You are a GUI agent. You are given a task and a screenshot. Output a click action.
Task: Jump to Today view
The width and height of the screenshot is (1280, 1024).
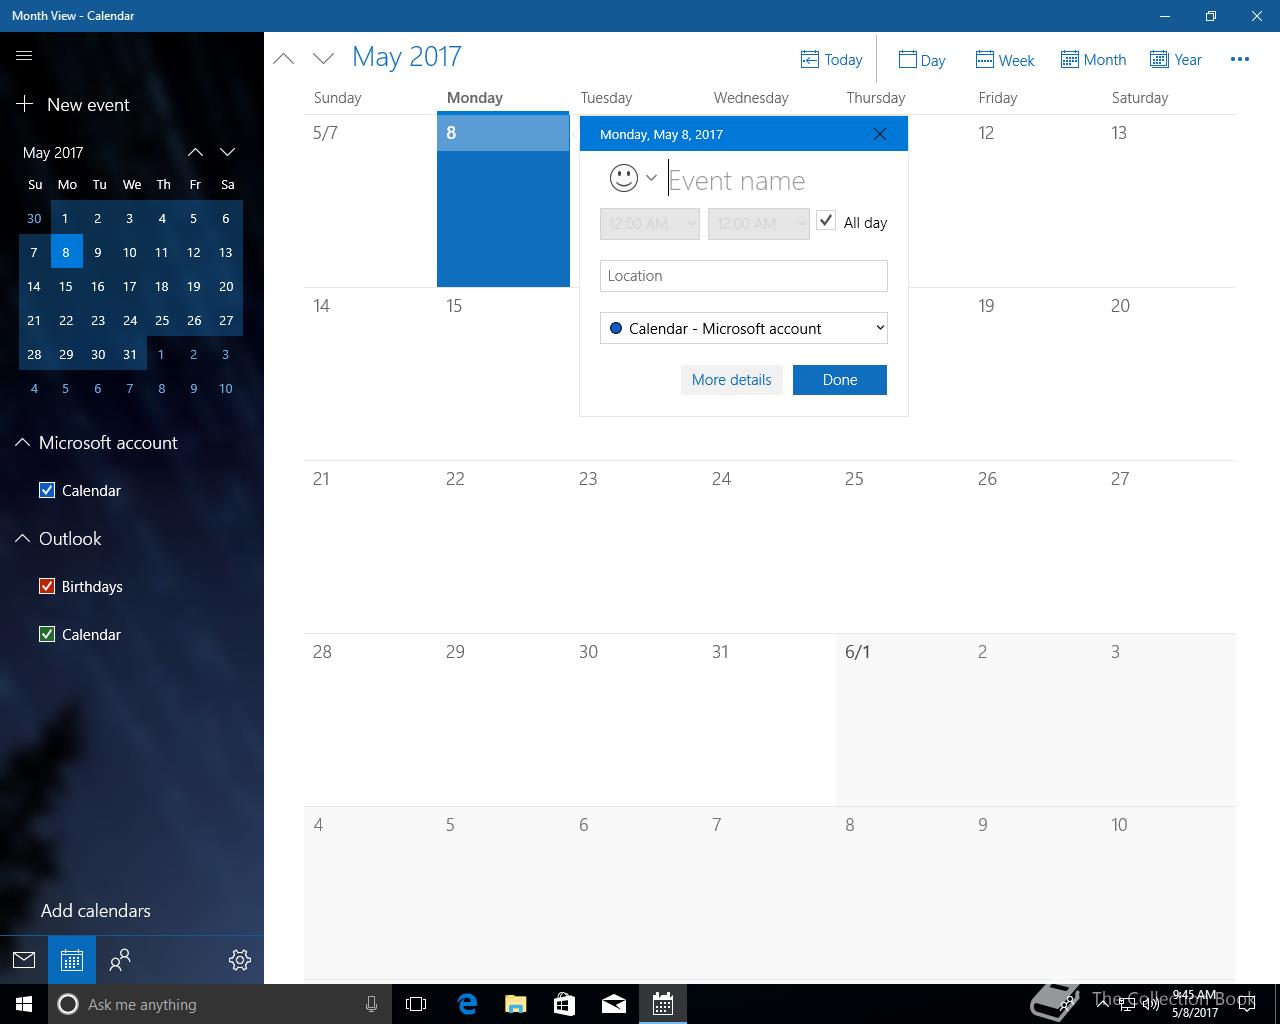(x=832, y=60)
